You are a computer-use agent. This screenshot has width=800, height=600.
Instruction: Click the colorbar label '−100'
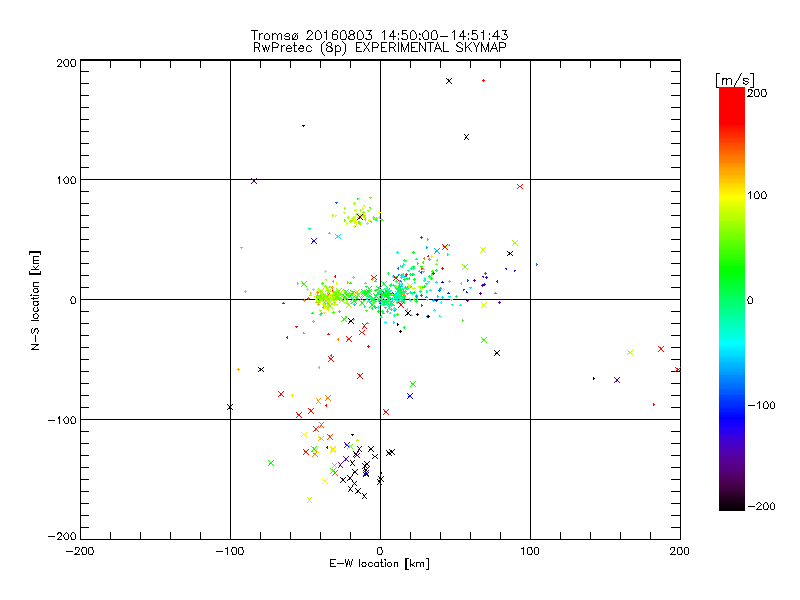(x=761, y=405)
